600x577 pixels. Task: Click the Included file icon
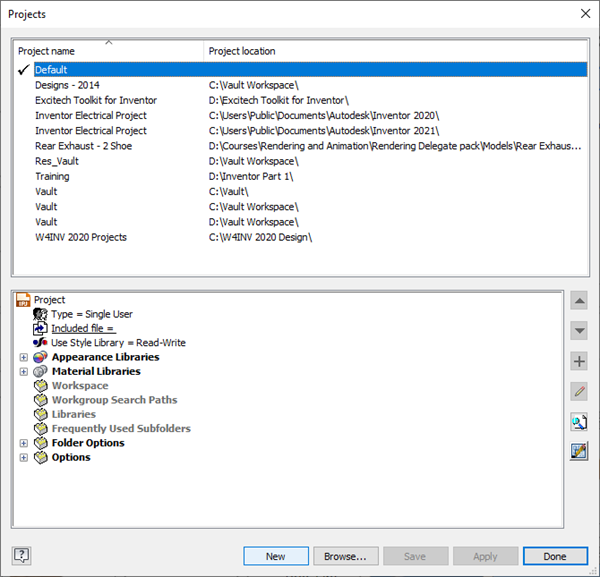point(40,328)
